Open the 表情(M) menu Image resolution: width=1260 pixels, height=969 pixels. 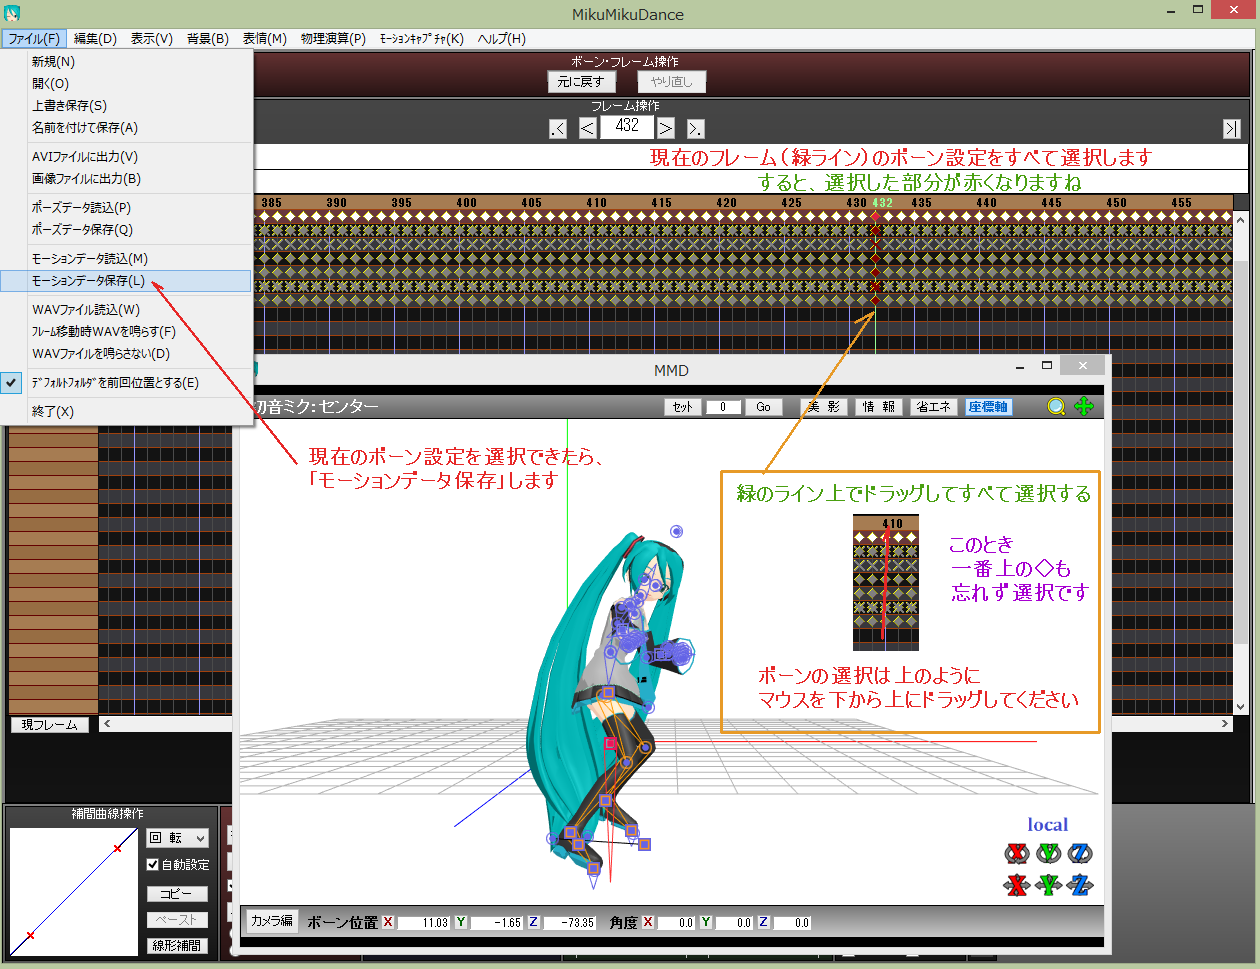(x=264, y=38)
